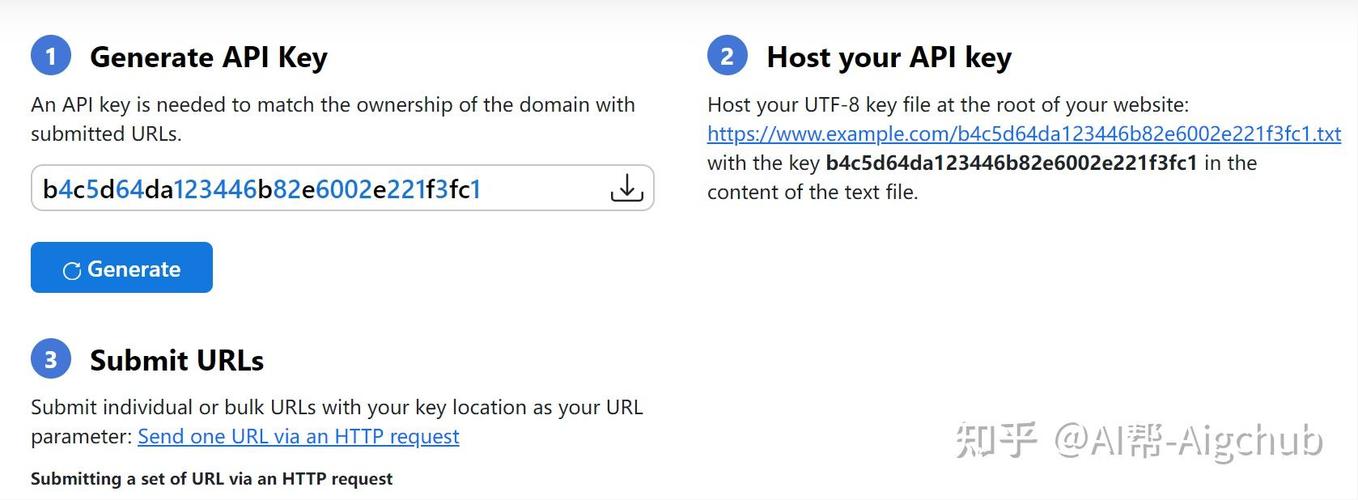
Task: Click the step 1 number circle
Action: (51, 56)
